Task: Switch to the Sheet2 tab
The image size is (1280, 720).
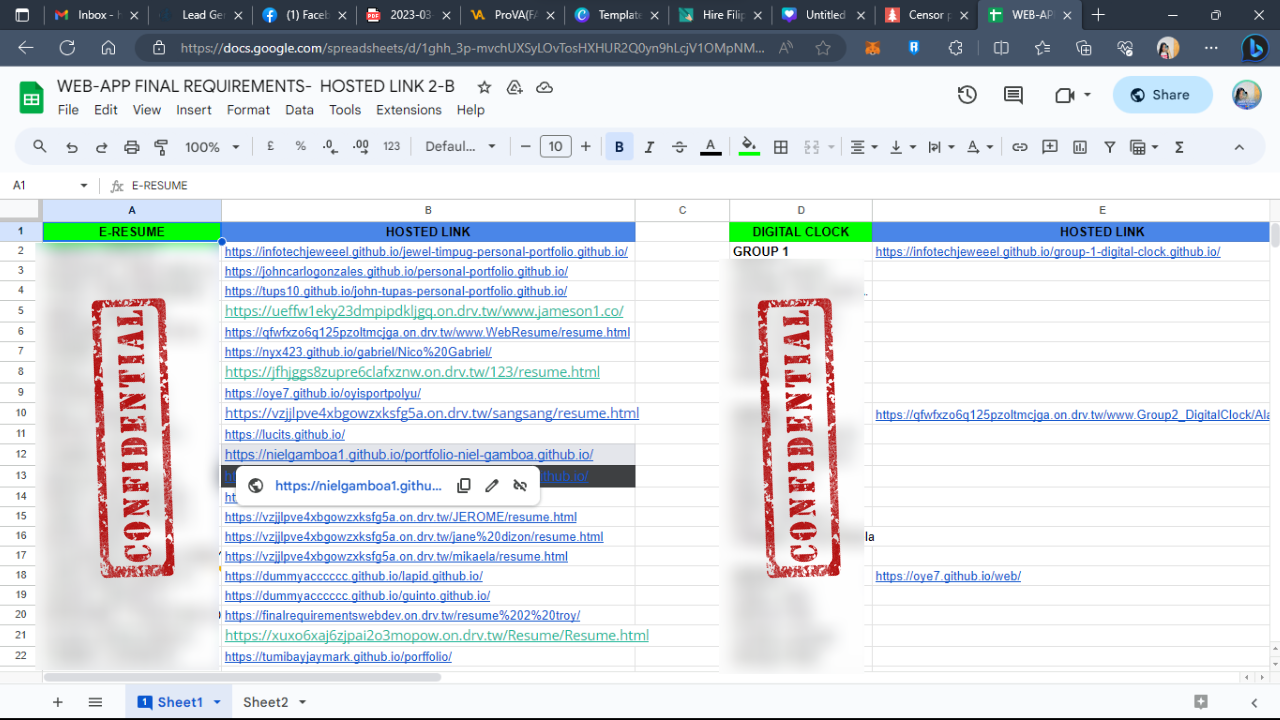Action: point(265,702)
